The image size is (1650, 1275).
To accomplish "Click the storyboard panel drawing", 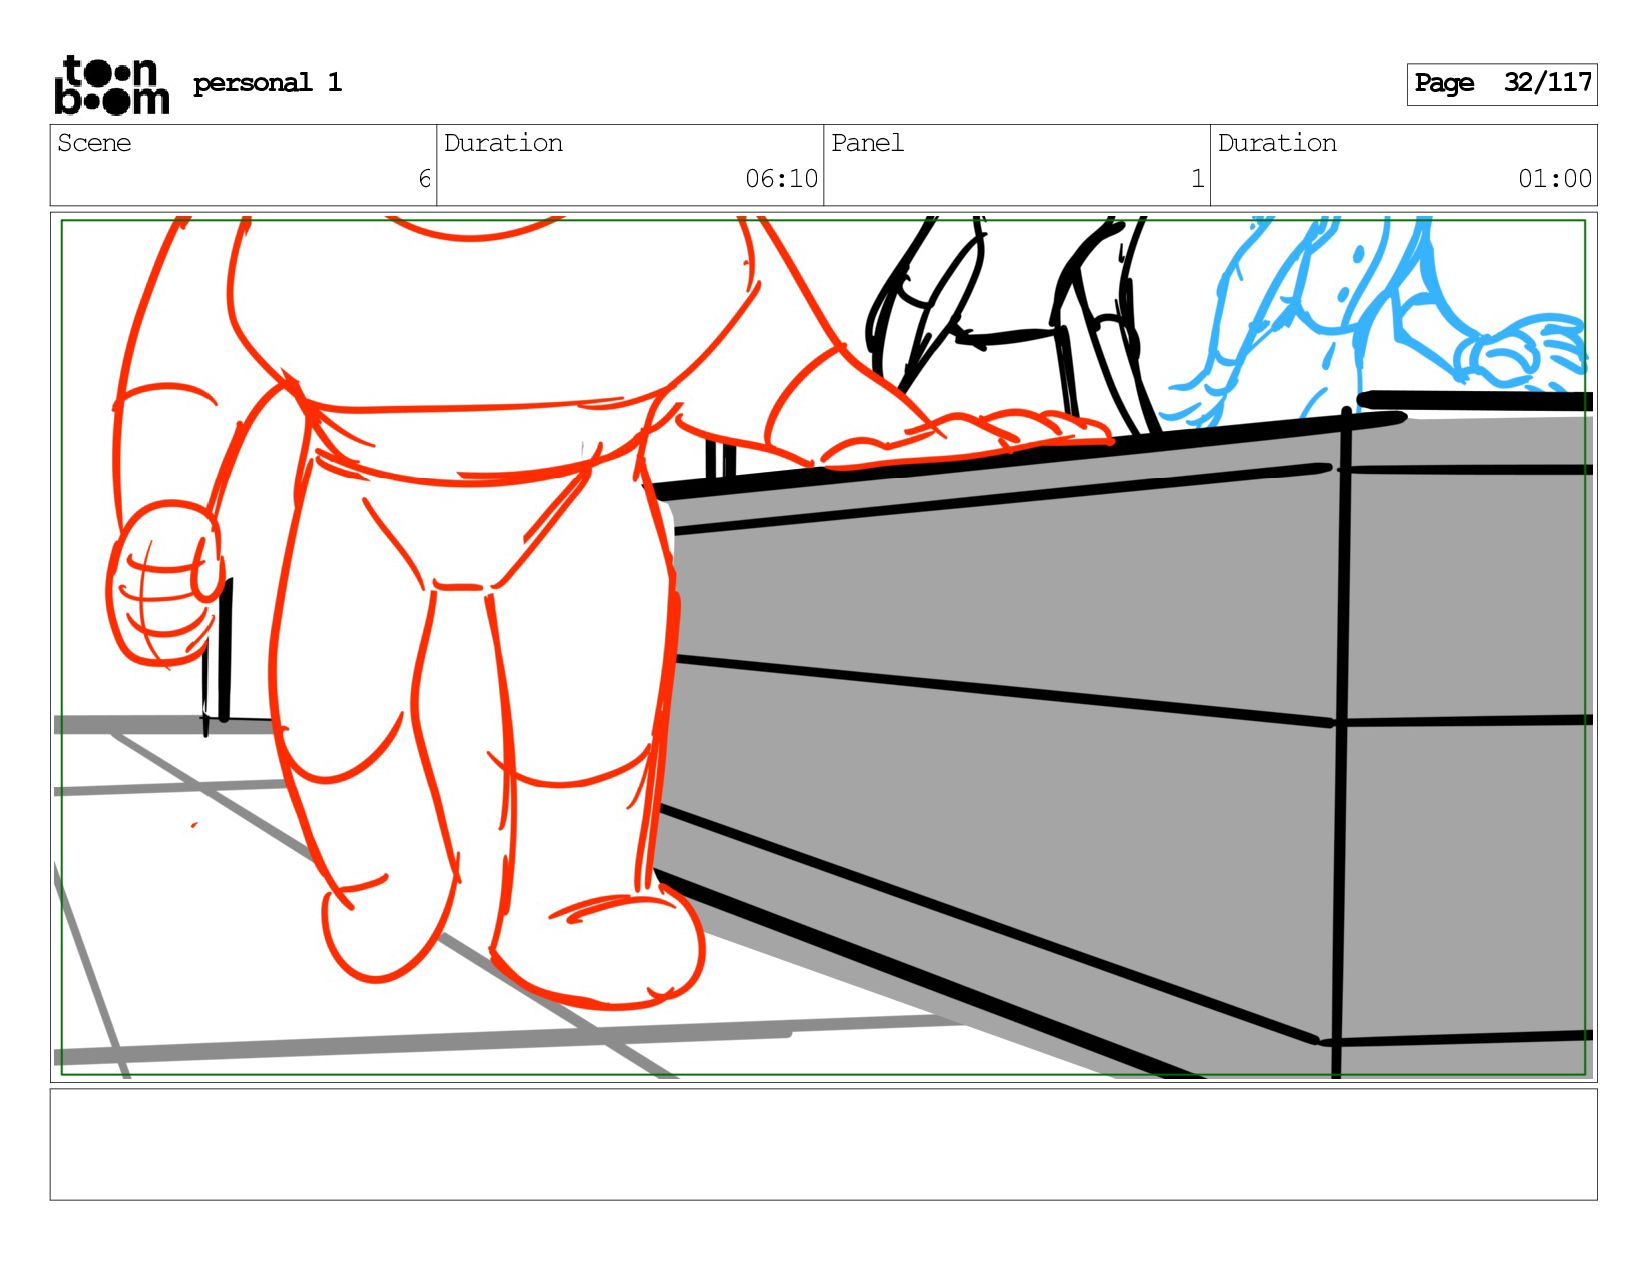I will (x=823, y=647).
